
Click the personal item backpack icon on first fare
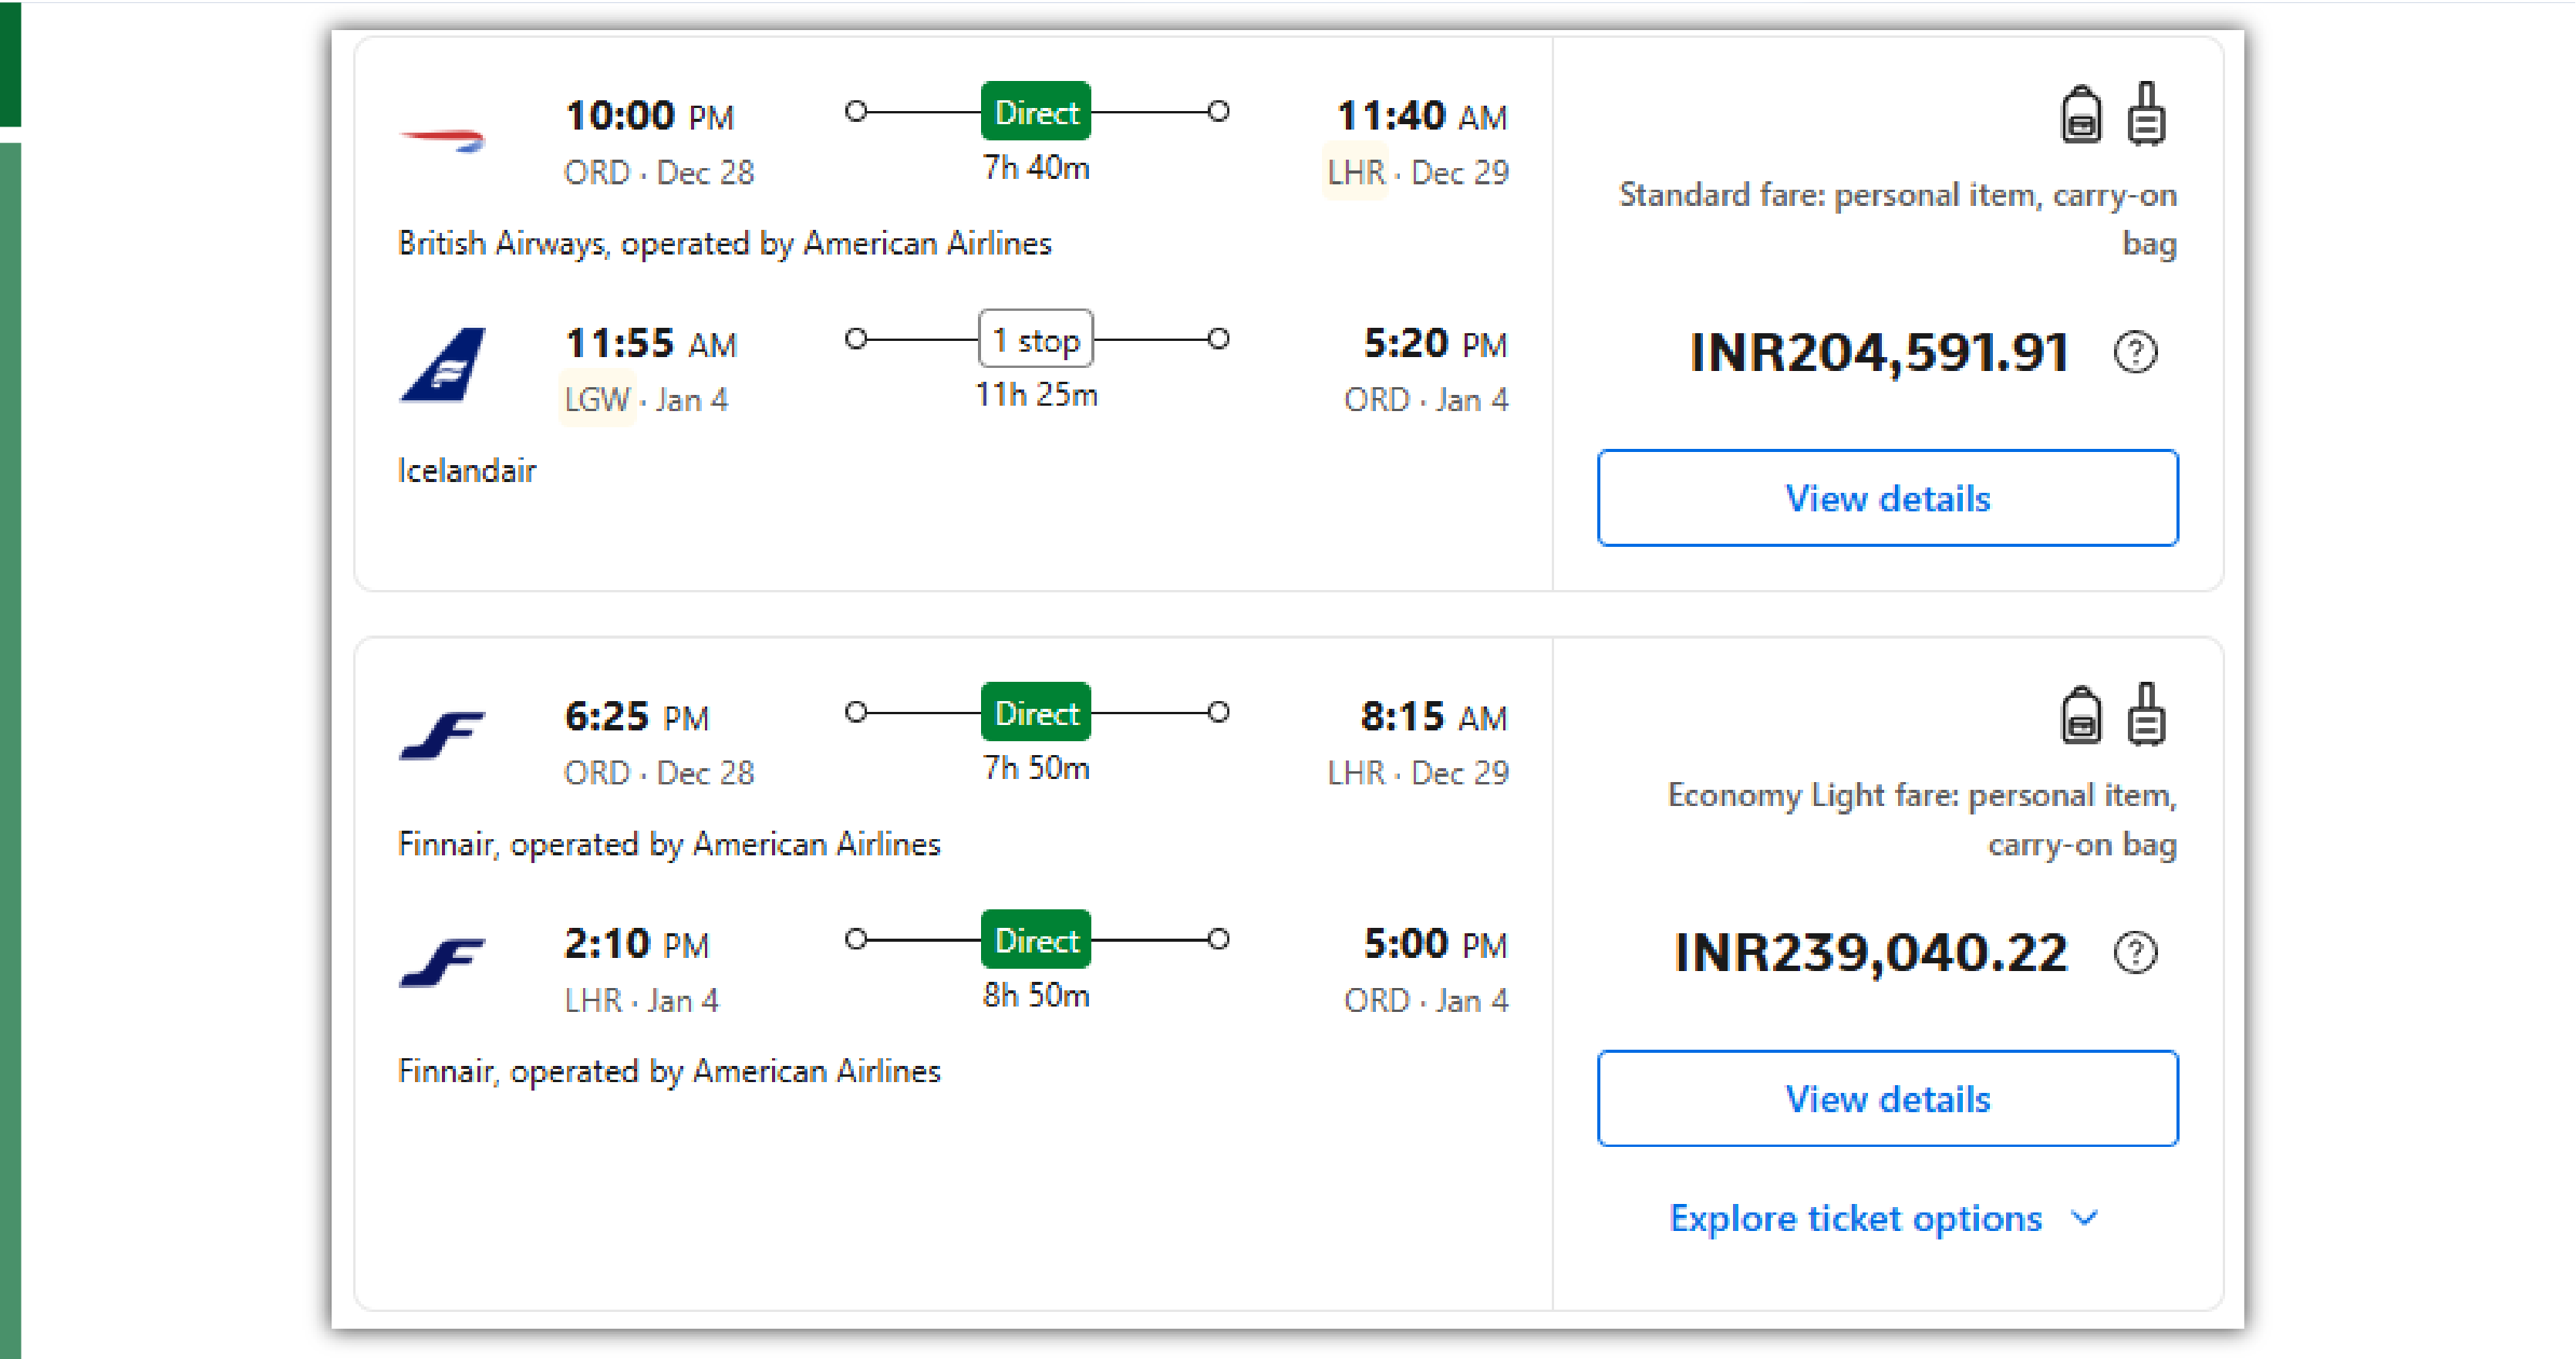click(2083, 114)
